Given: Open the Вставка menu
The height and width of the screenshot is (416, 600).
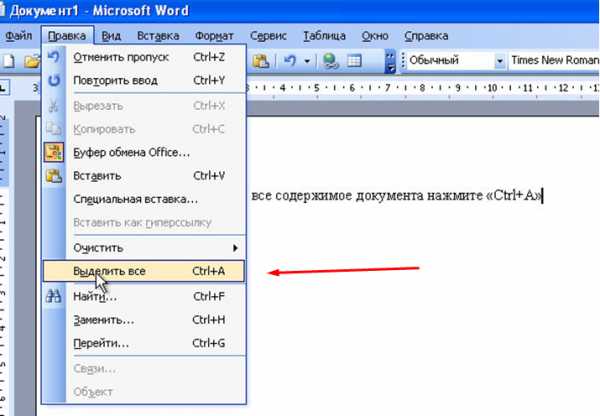Looking at the screenshot, I should (158, 36).
